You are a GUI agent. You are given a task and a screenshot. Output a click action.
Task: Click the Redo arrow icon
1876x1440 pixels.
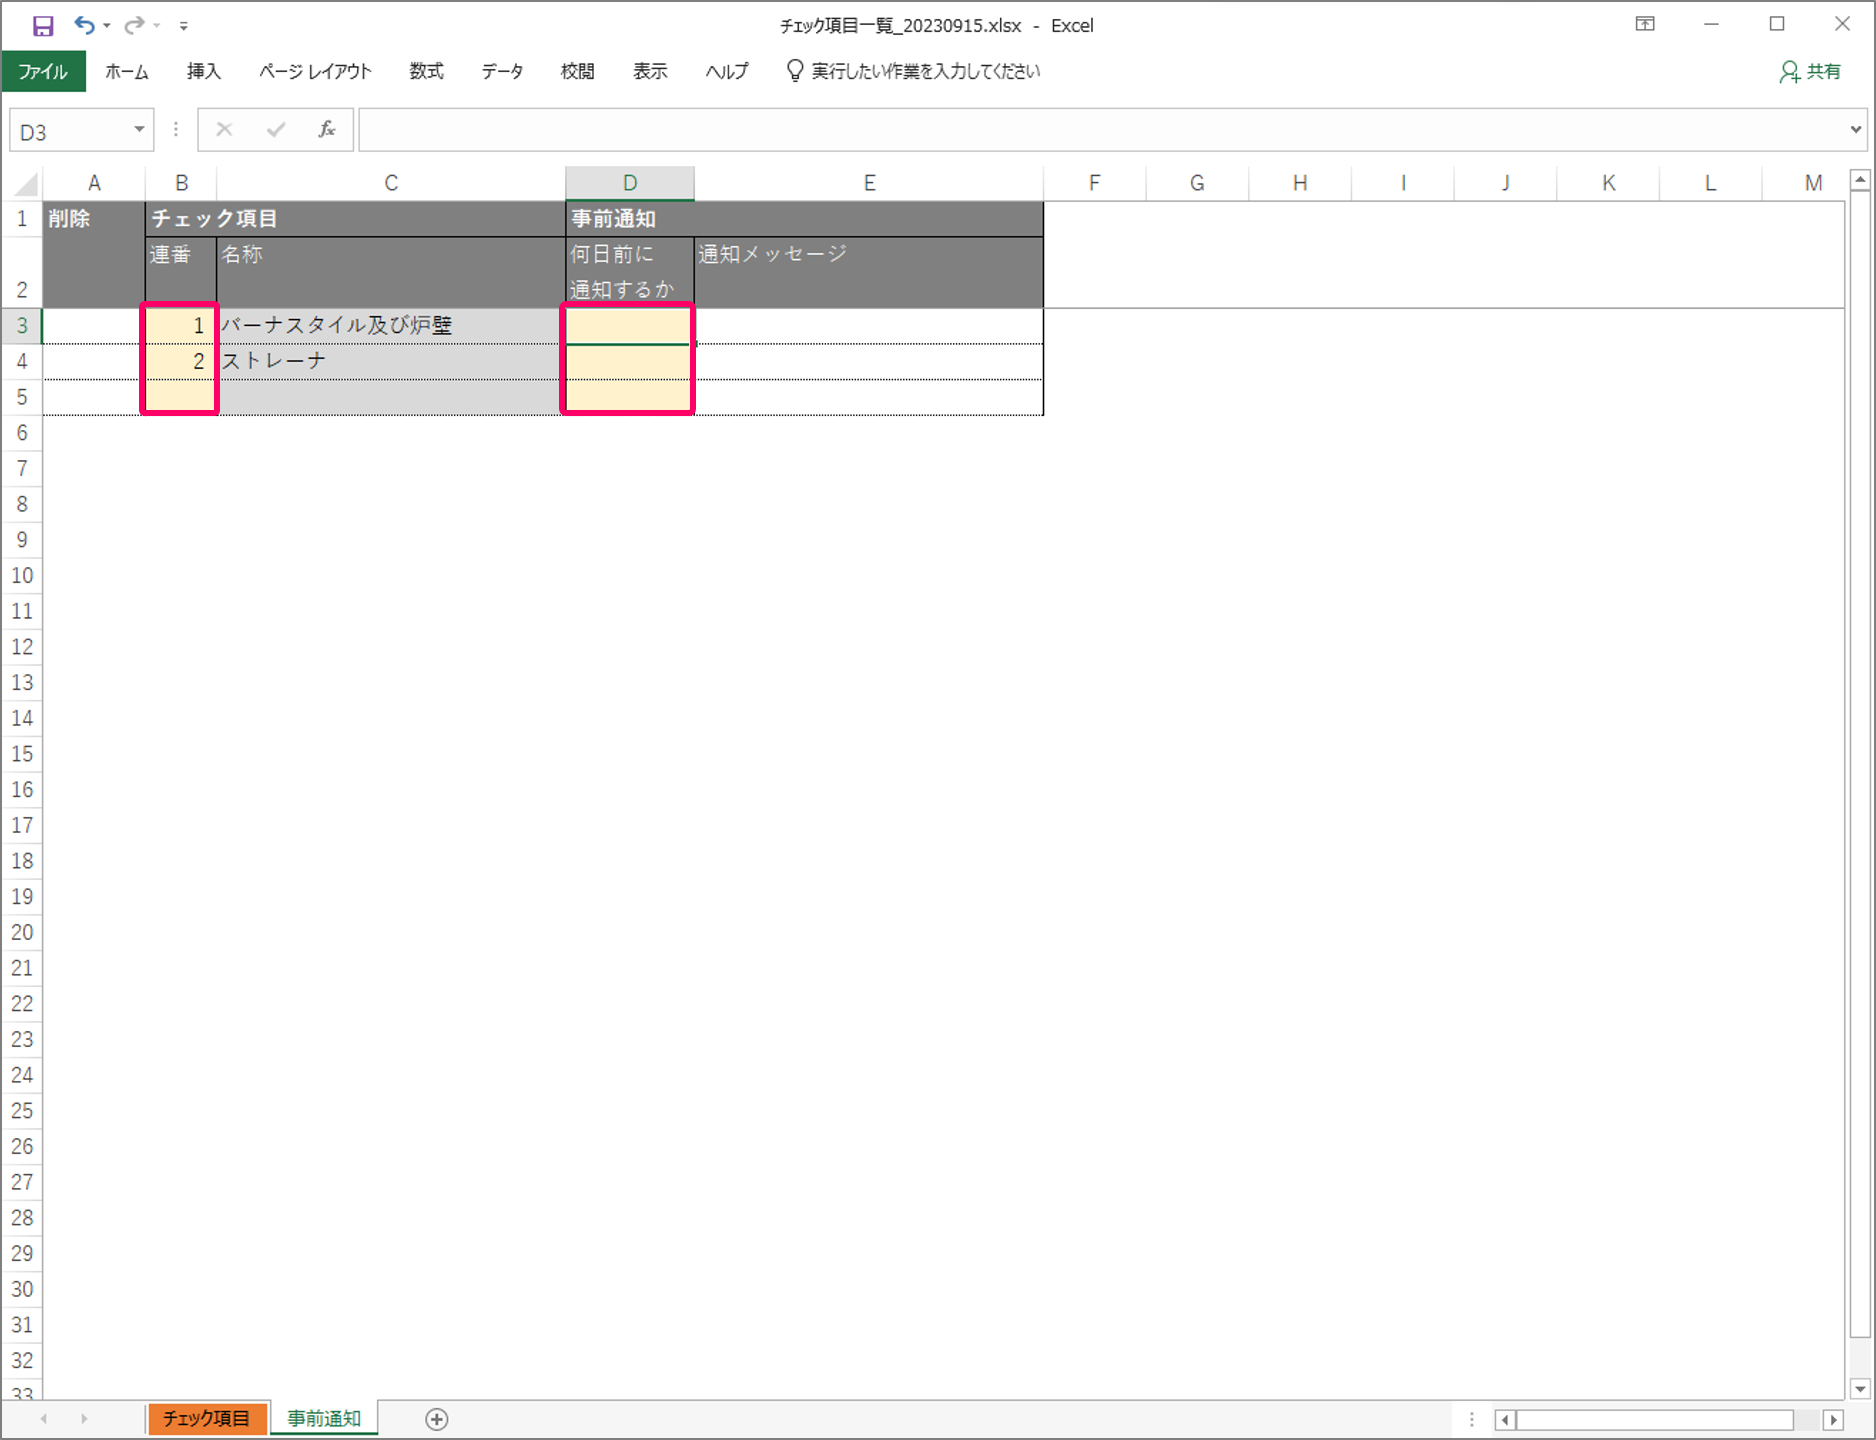pos(134,26)
